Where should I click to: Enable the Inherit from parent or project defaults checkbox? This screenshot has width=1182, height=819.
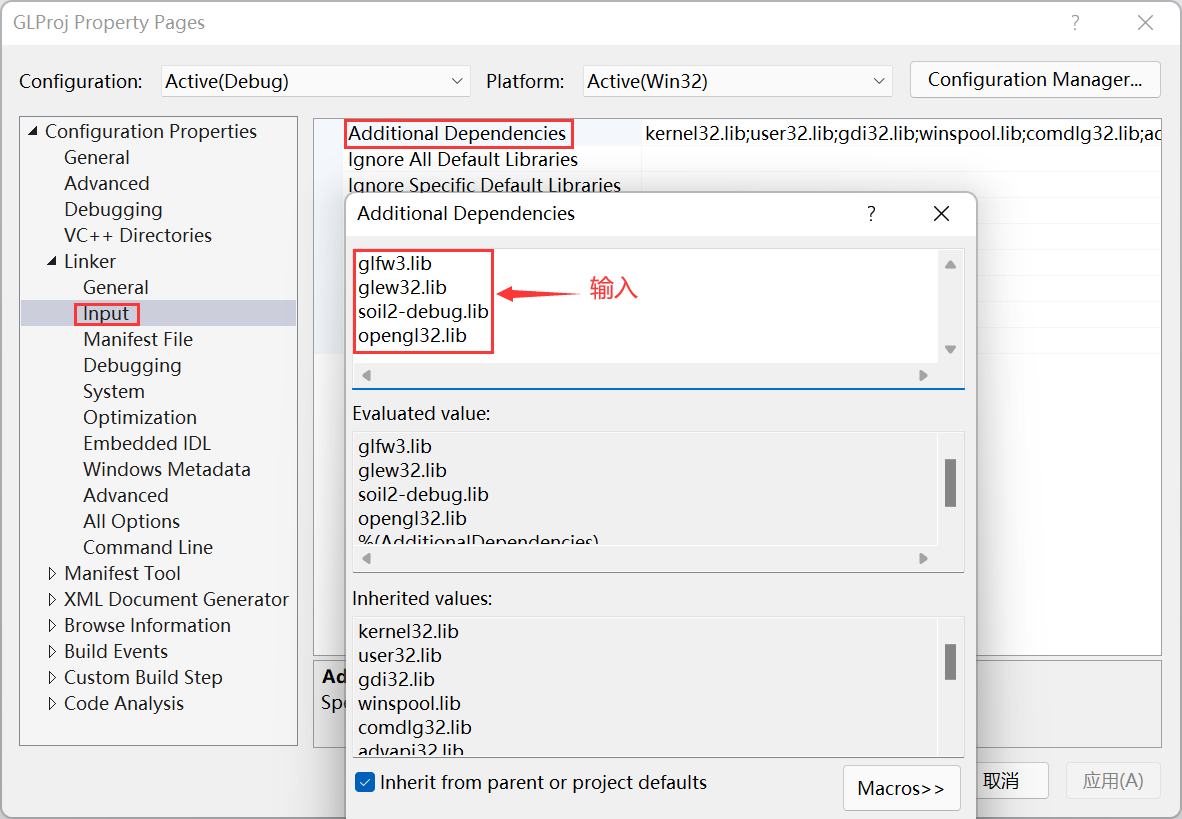click(x=366, y=784)
